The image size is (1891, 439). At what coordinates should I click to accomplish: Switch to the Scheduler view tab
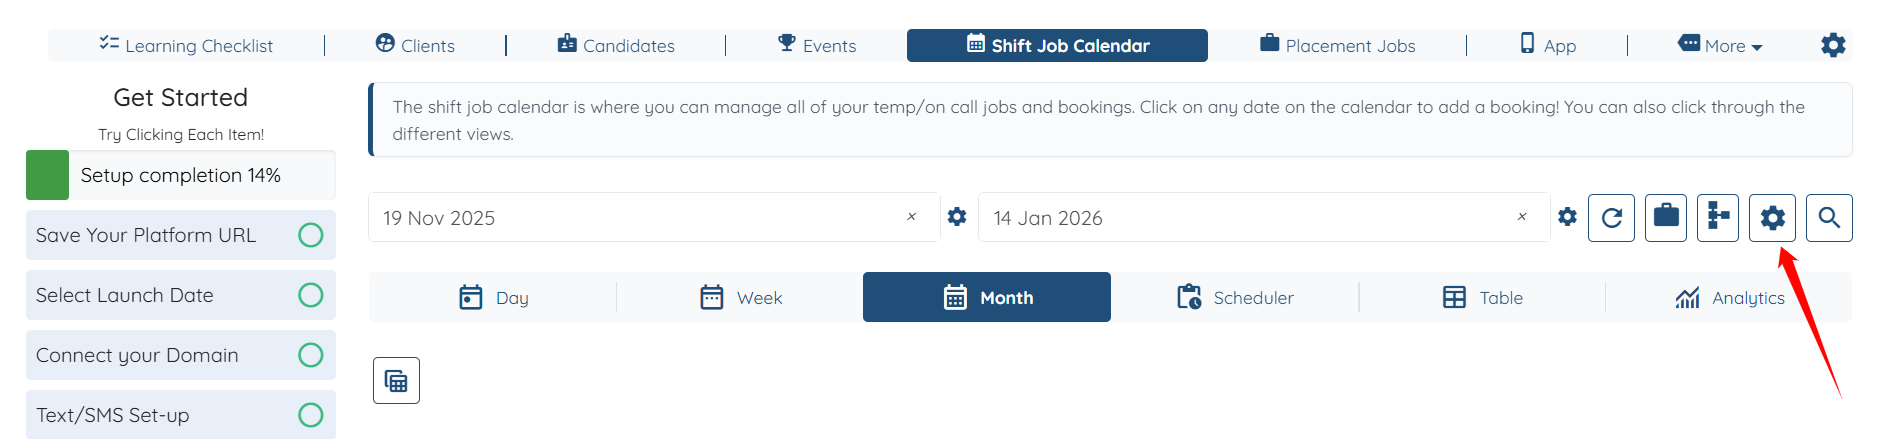click(1235, 298)
